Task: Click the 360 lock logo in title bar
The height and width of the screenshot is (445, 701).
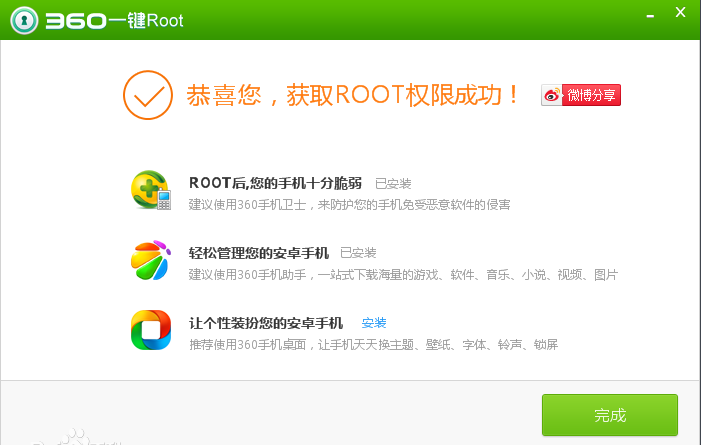Action: click(25, 19)
